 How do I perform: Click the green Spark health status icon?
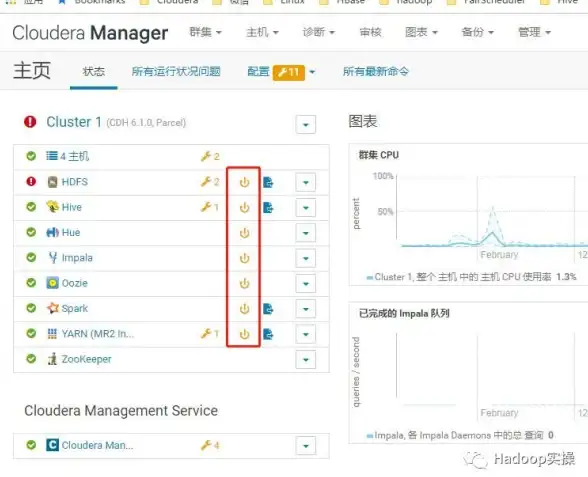[31, 308]
